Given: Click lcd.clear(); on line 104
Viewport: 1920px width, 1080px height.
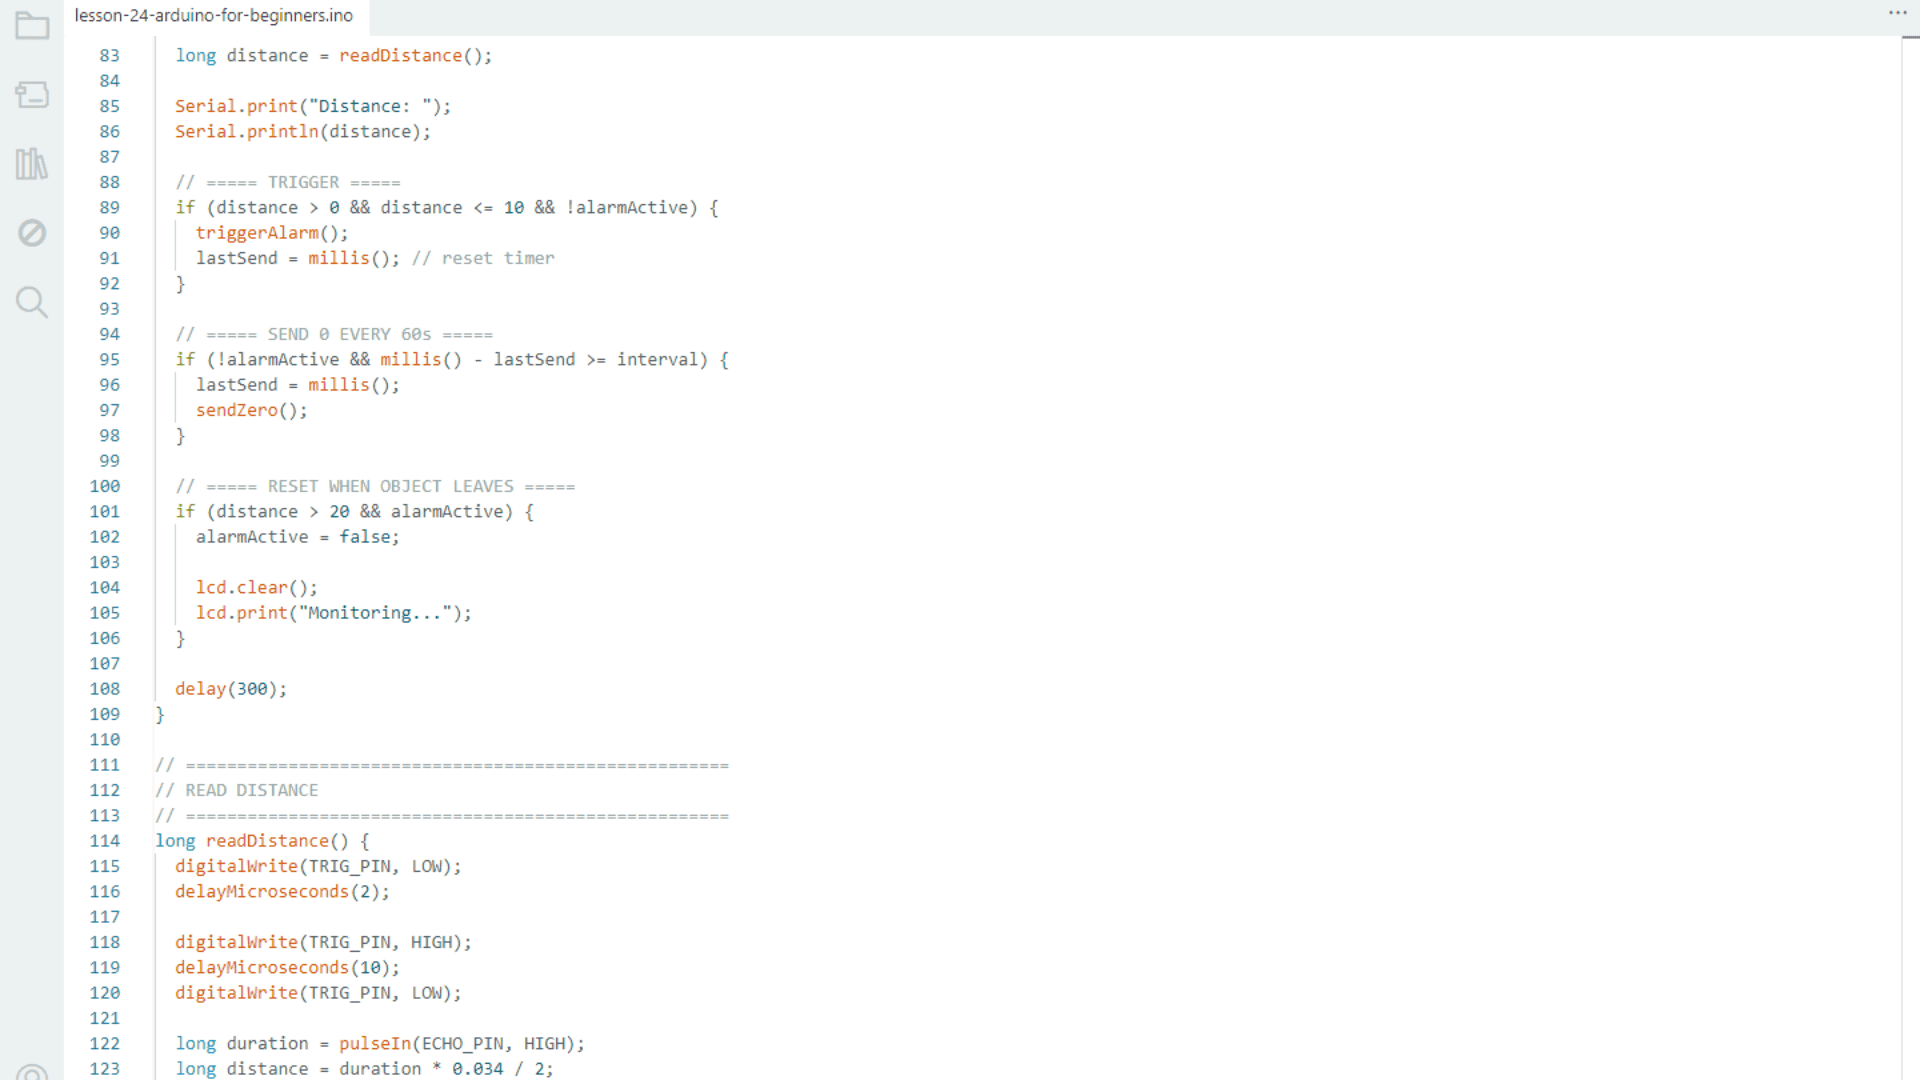Looking at the screenshot, I should tap(257, 588).
